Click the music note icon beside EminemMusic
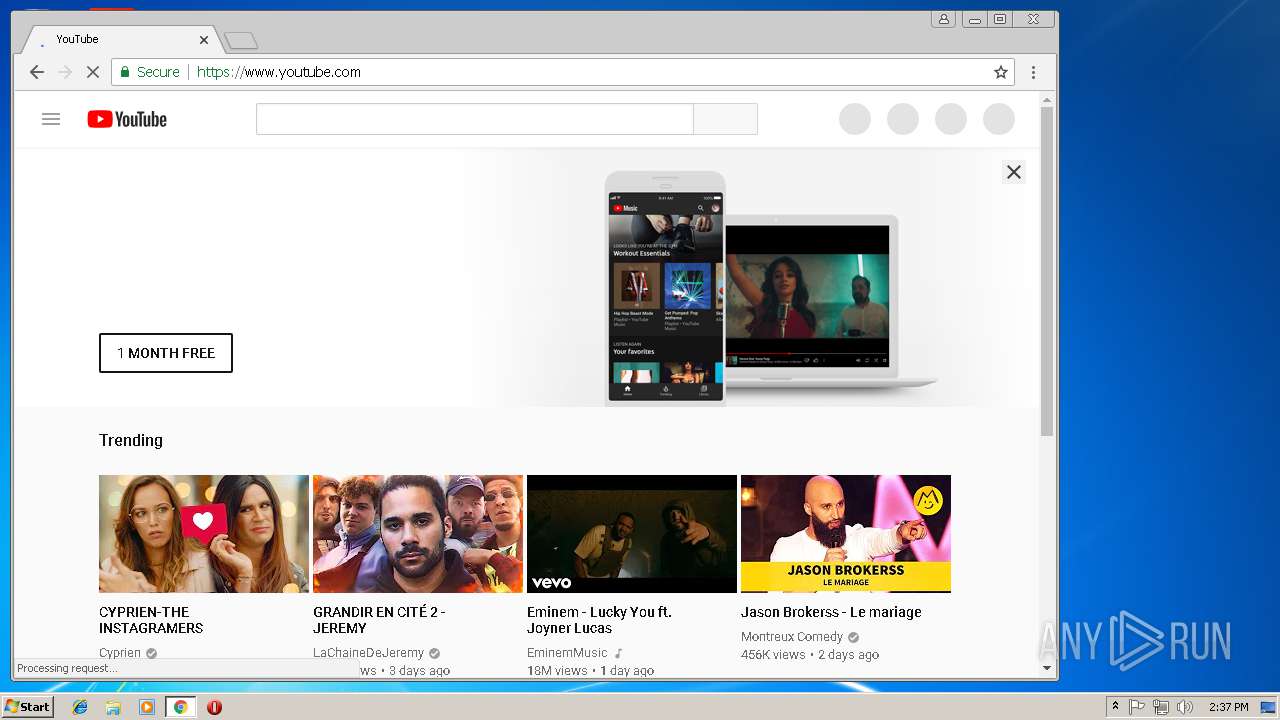 click(x=619, y=653)
